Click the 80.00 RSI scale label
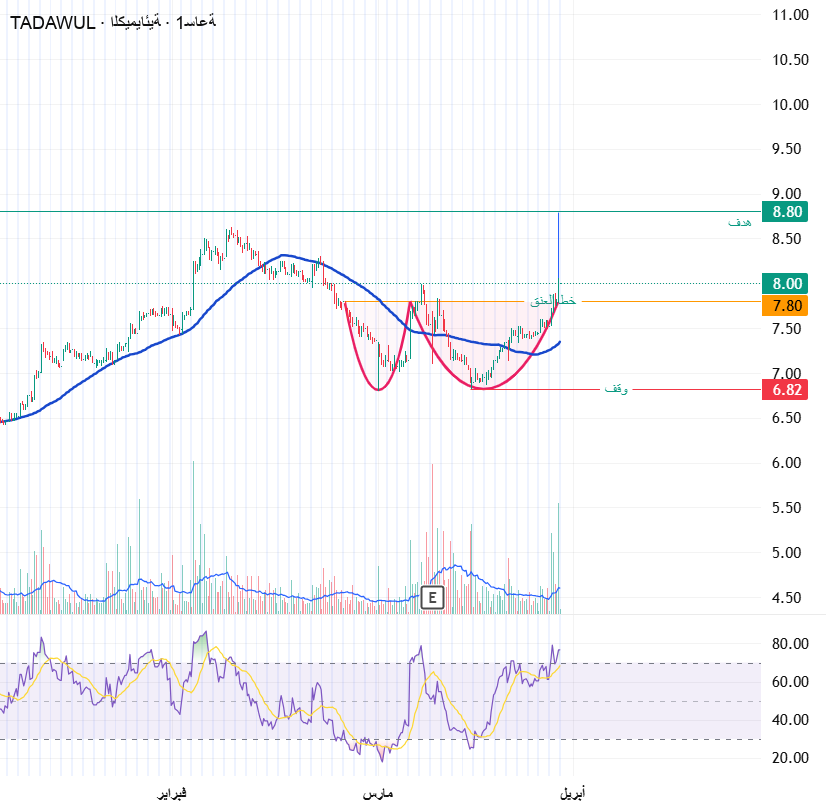Viewport: 826px width, 811px height. (790, 644)
